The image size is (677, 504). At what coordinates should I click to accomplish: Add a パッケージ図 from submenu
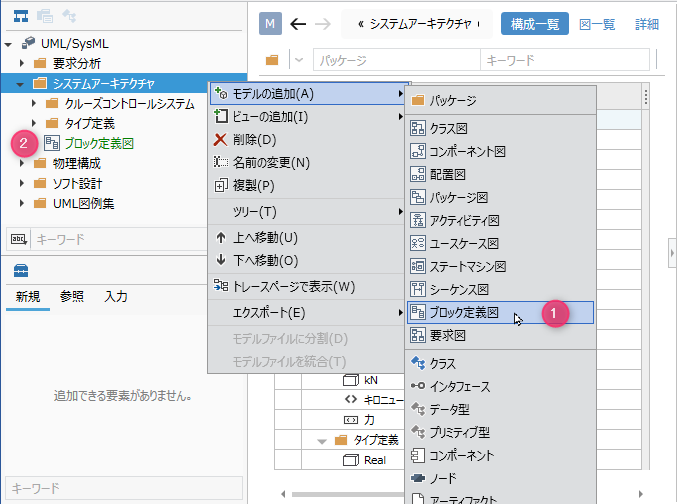coord(501,197)
